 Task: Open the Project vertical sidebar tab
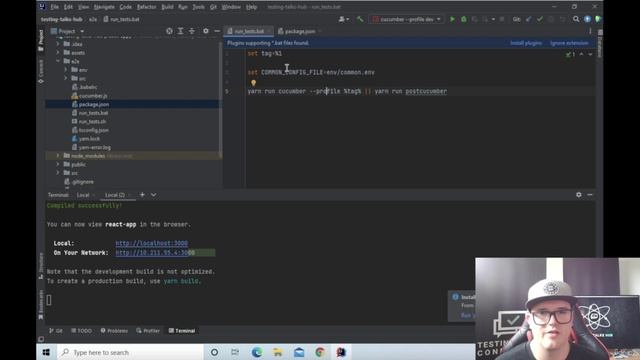41,40
